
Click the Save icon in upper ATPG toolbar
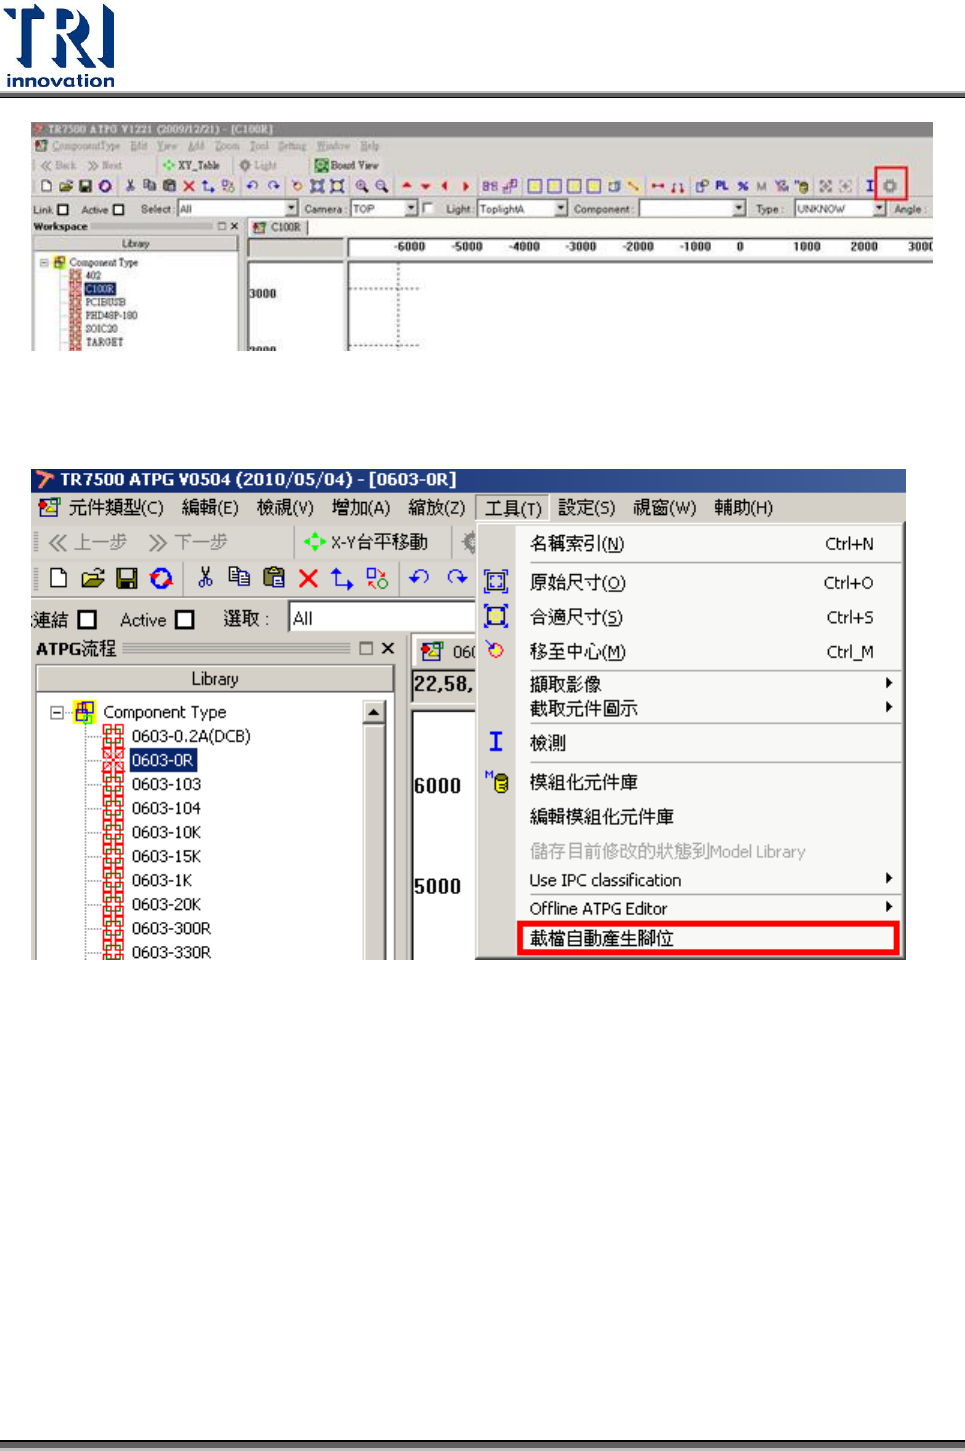click(x=85, y=186)
